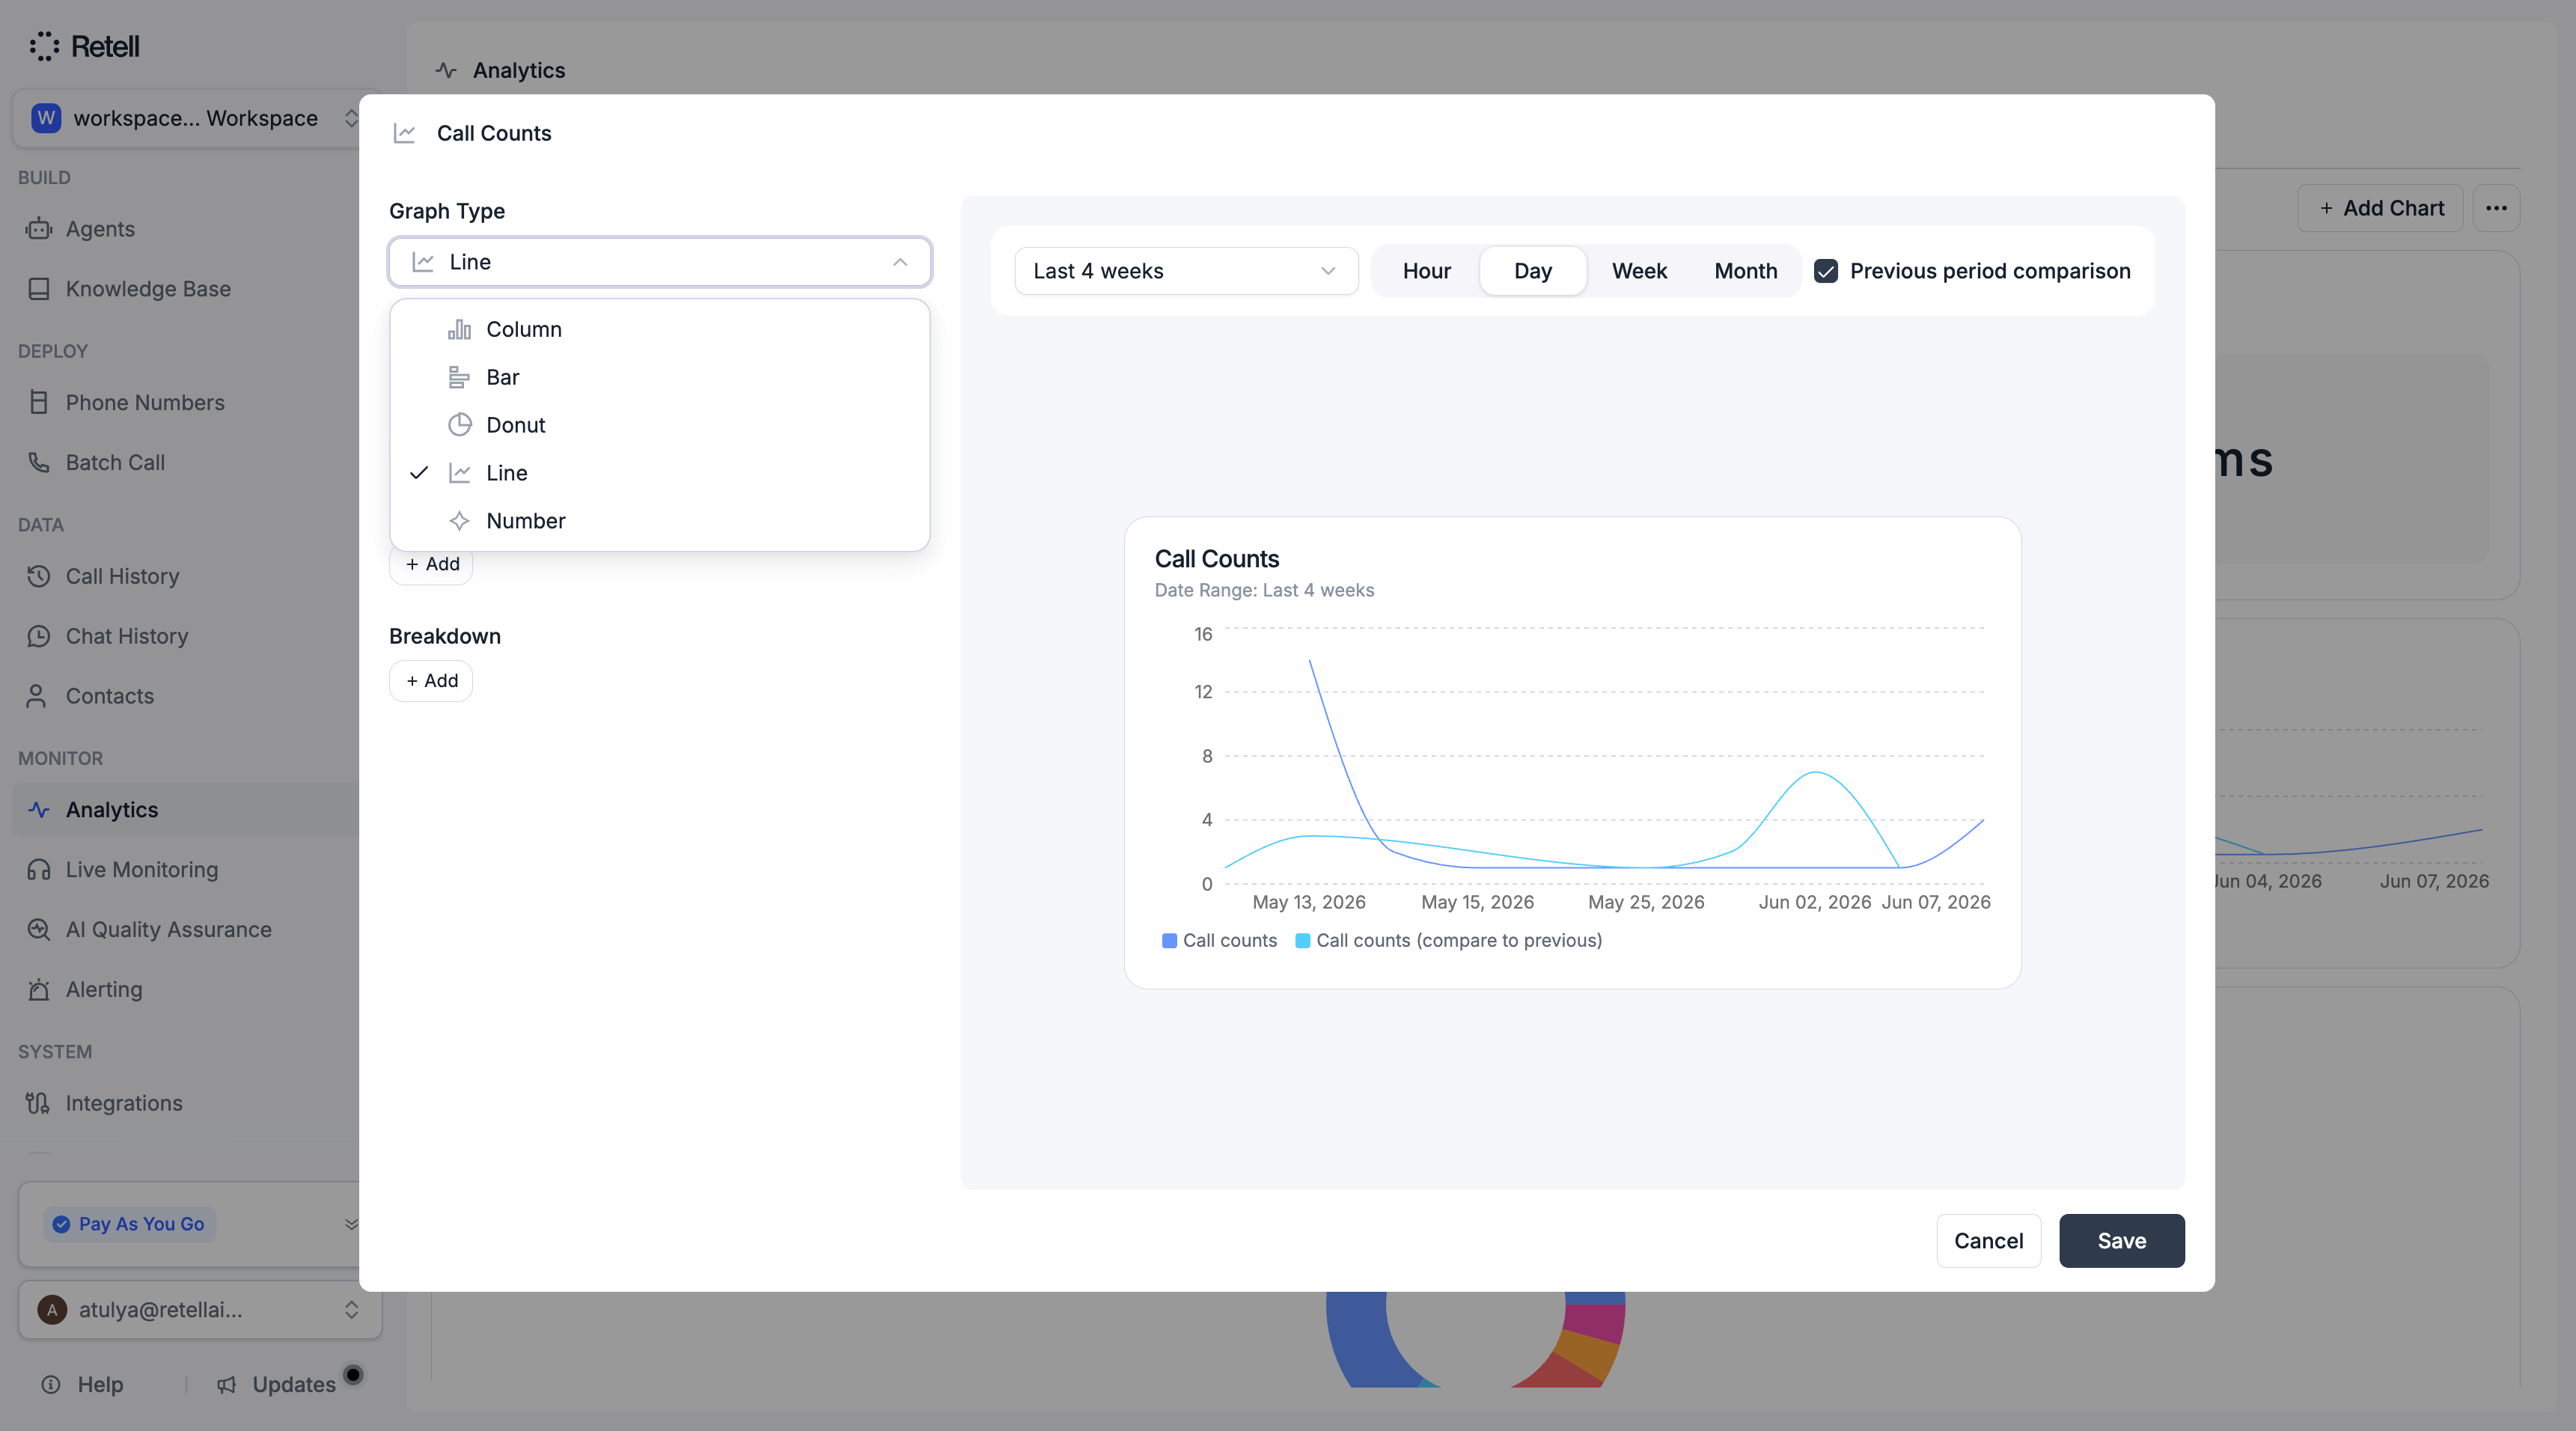Uncheck Previous period comparison checkbox
Viewport: 2576px width, 1431px height.
coord(1826,271)
